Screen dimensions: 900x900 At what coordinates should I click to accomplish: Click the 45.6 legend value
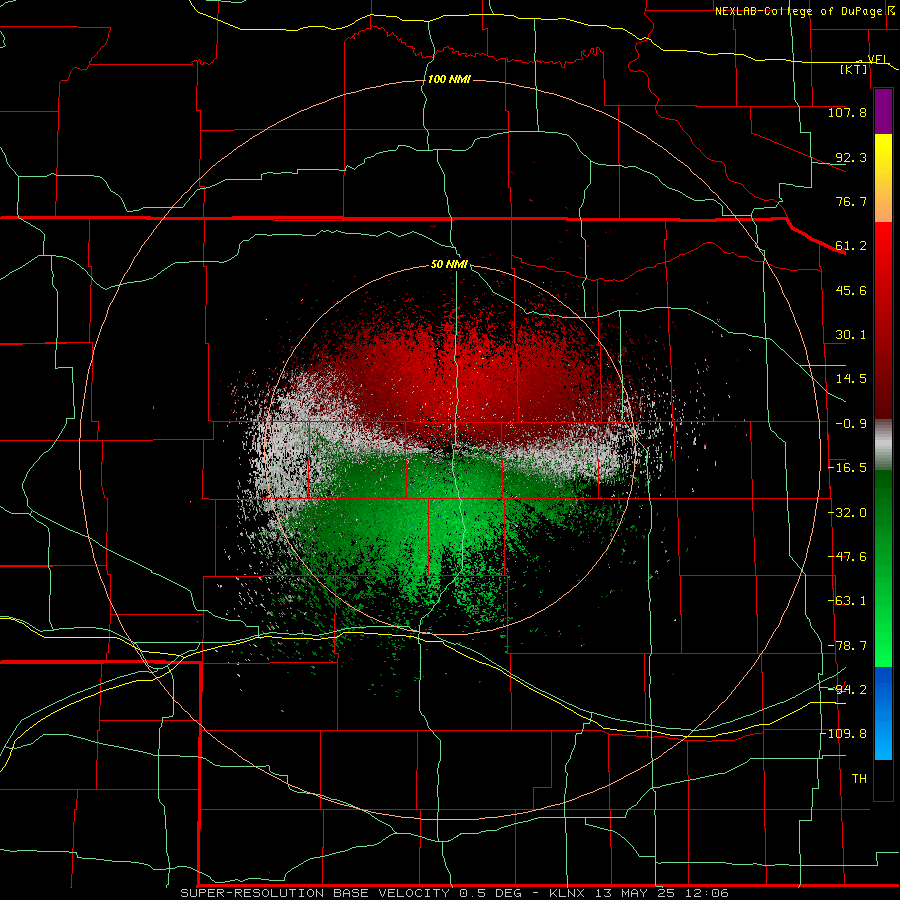coord(851,290)
